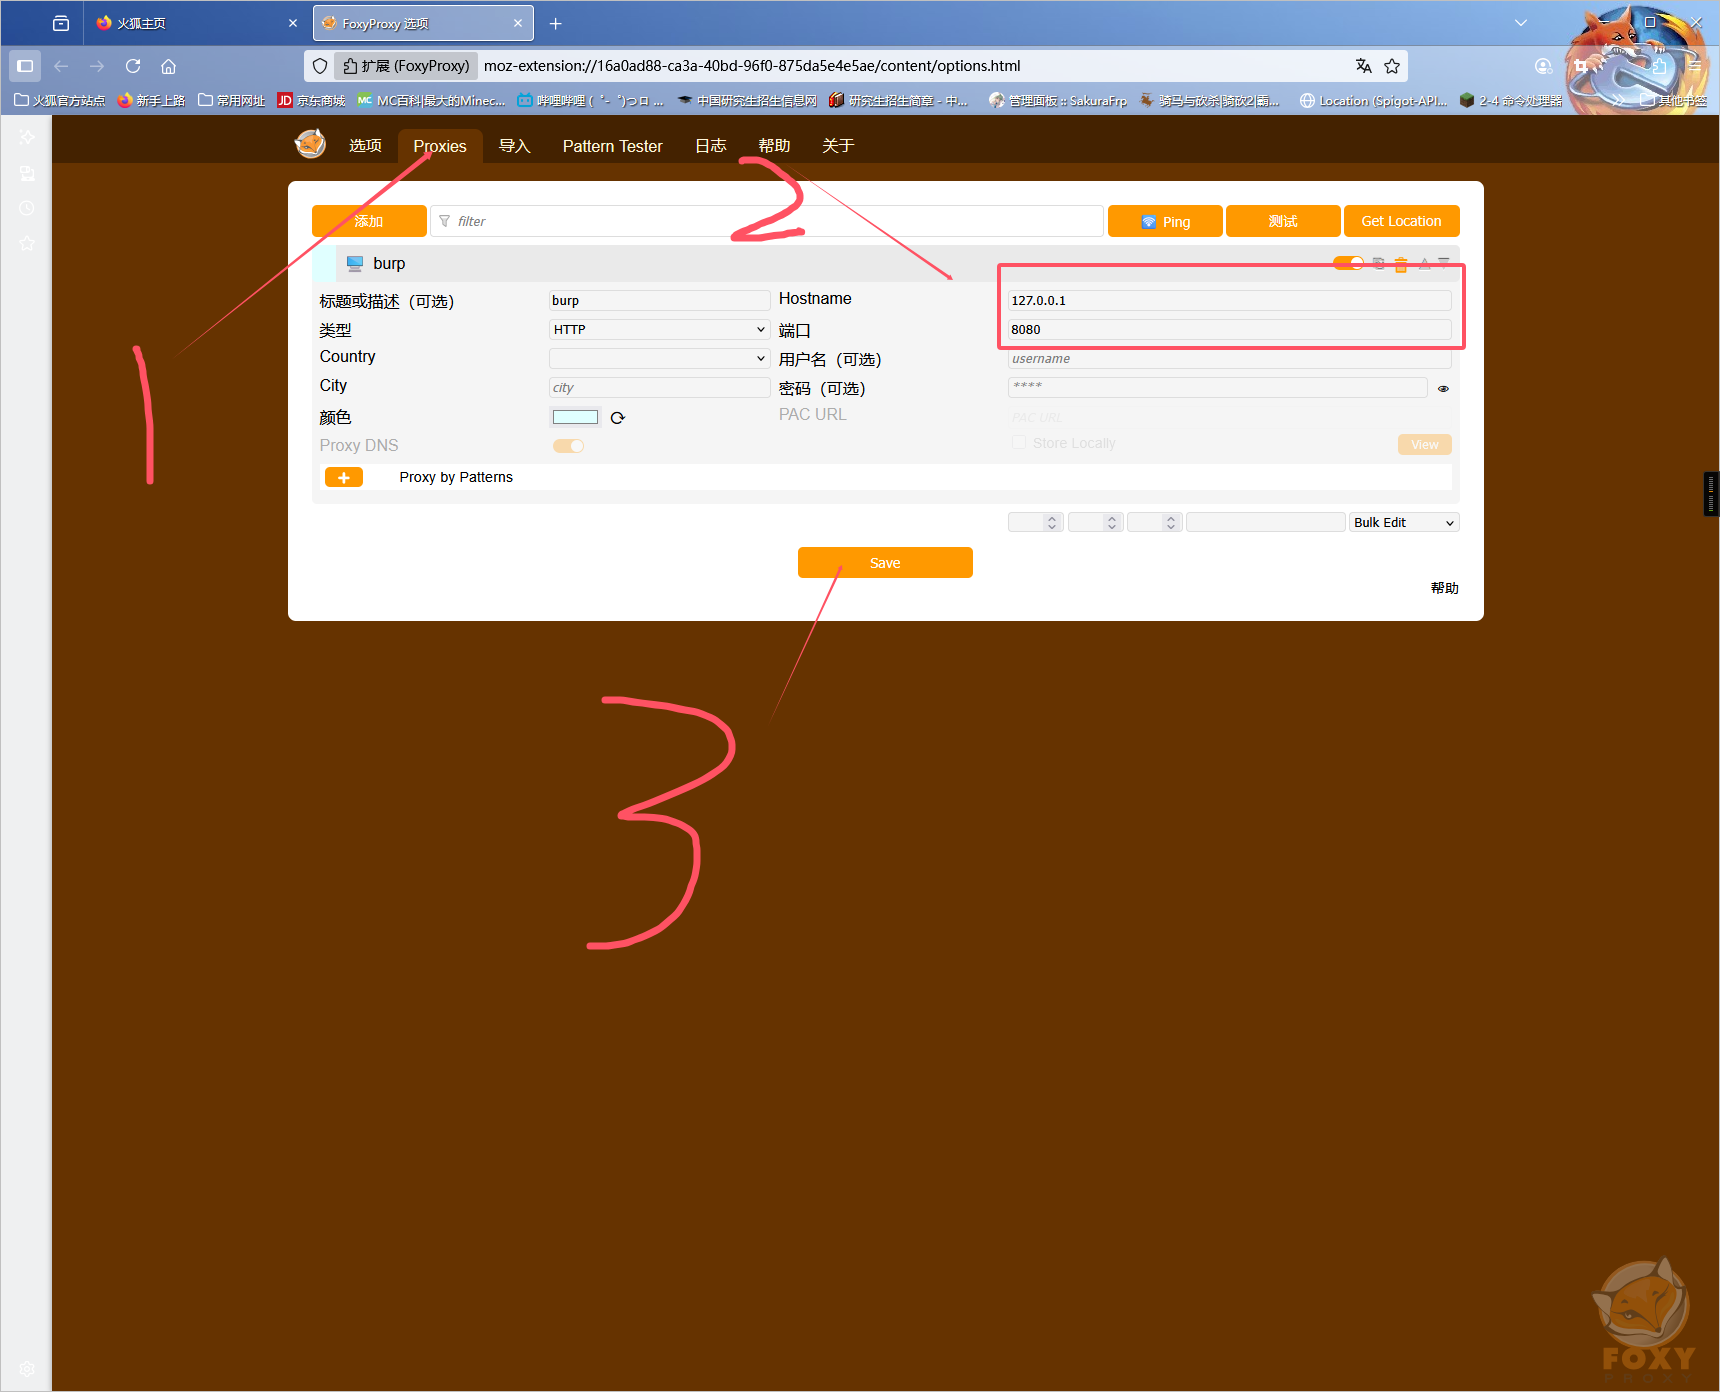Open the Bulk Edit dropdown
This screenshot has width=1720, height=1392.
click(1404, 523)
